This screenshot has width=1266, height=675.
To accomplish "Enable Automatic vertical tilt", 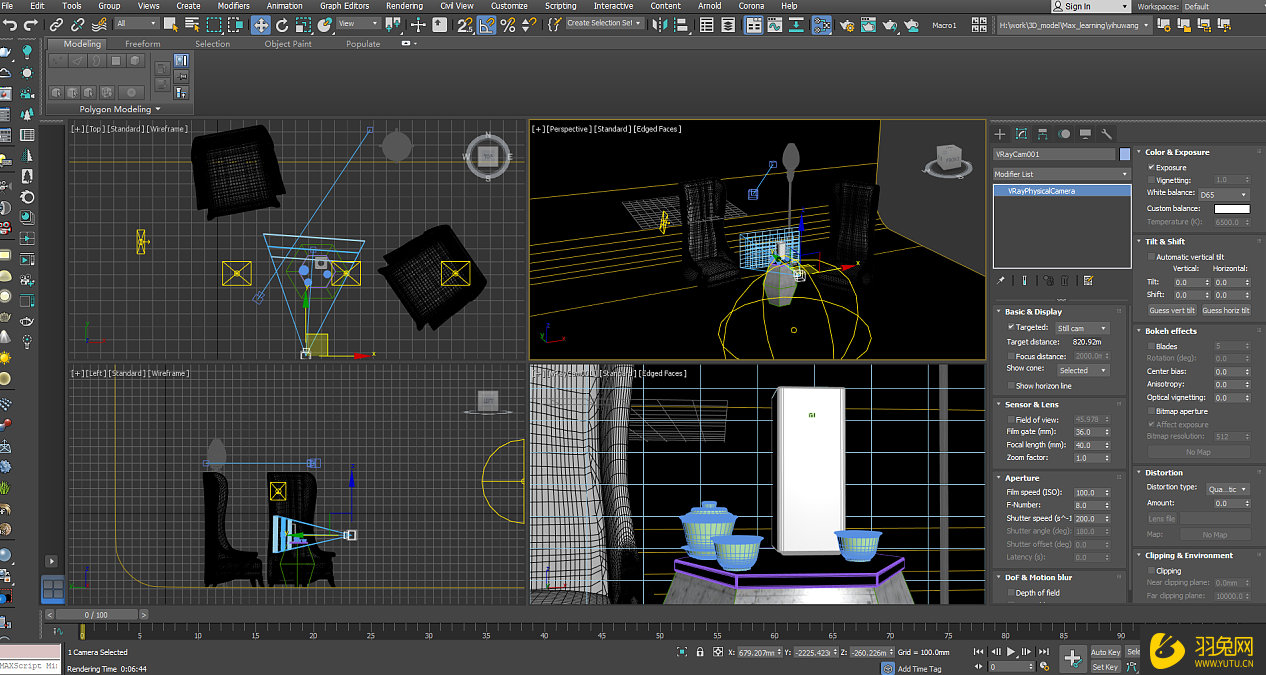I will pyautogui.click(x=1149, y=256).
